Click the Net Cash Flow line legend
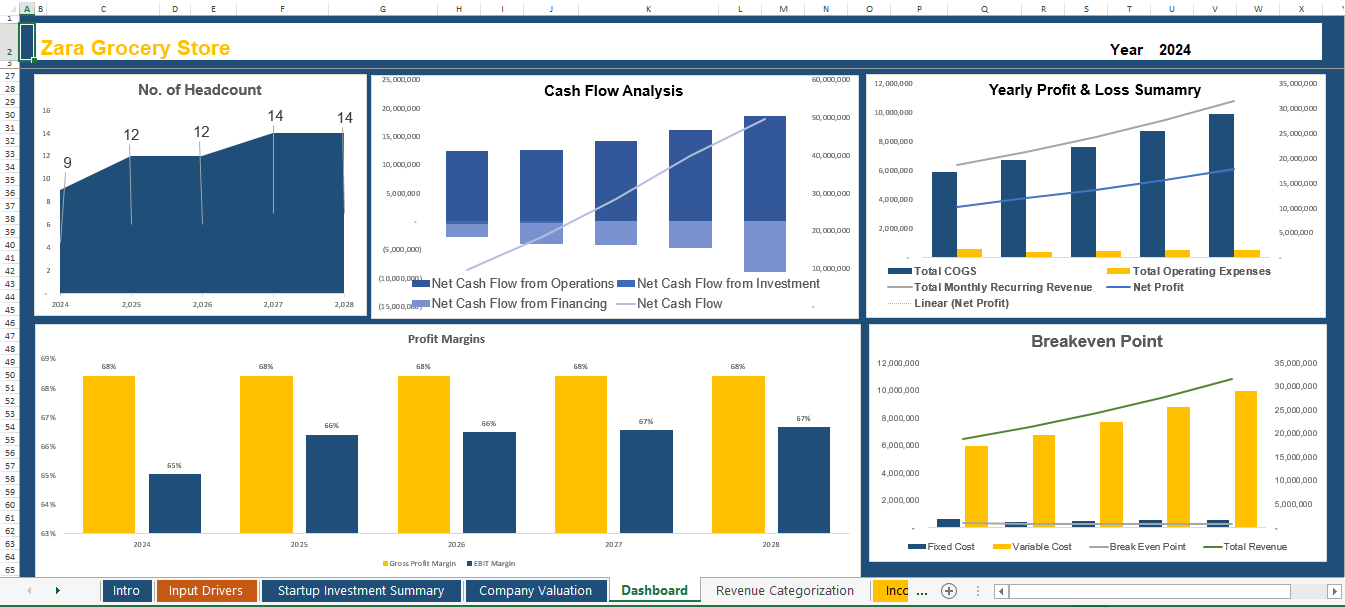The image size is (1345, 607). tap(670, 304)
